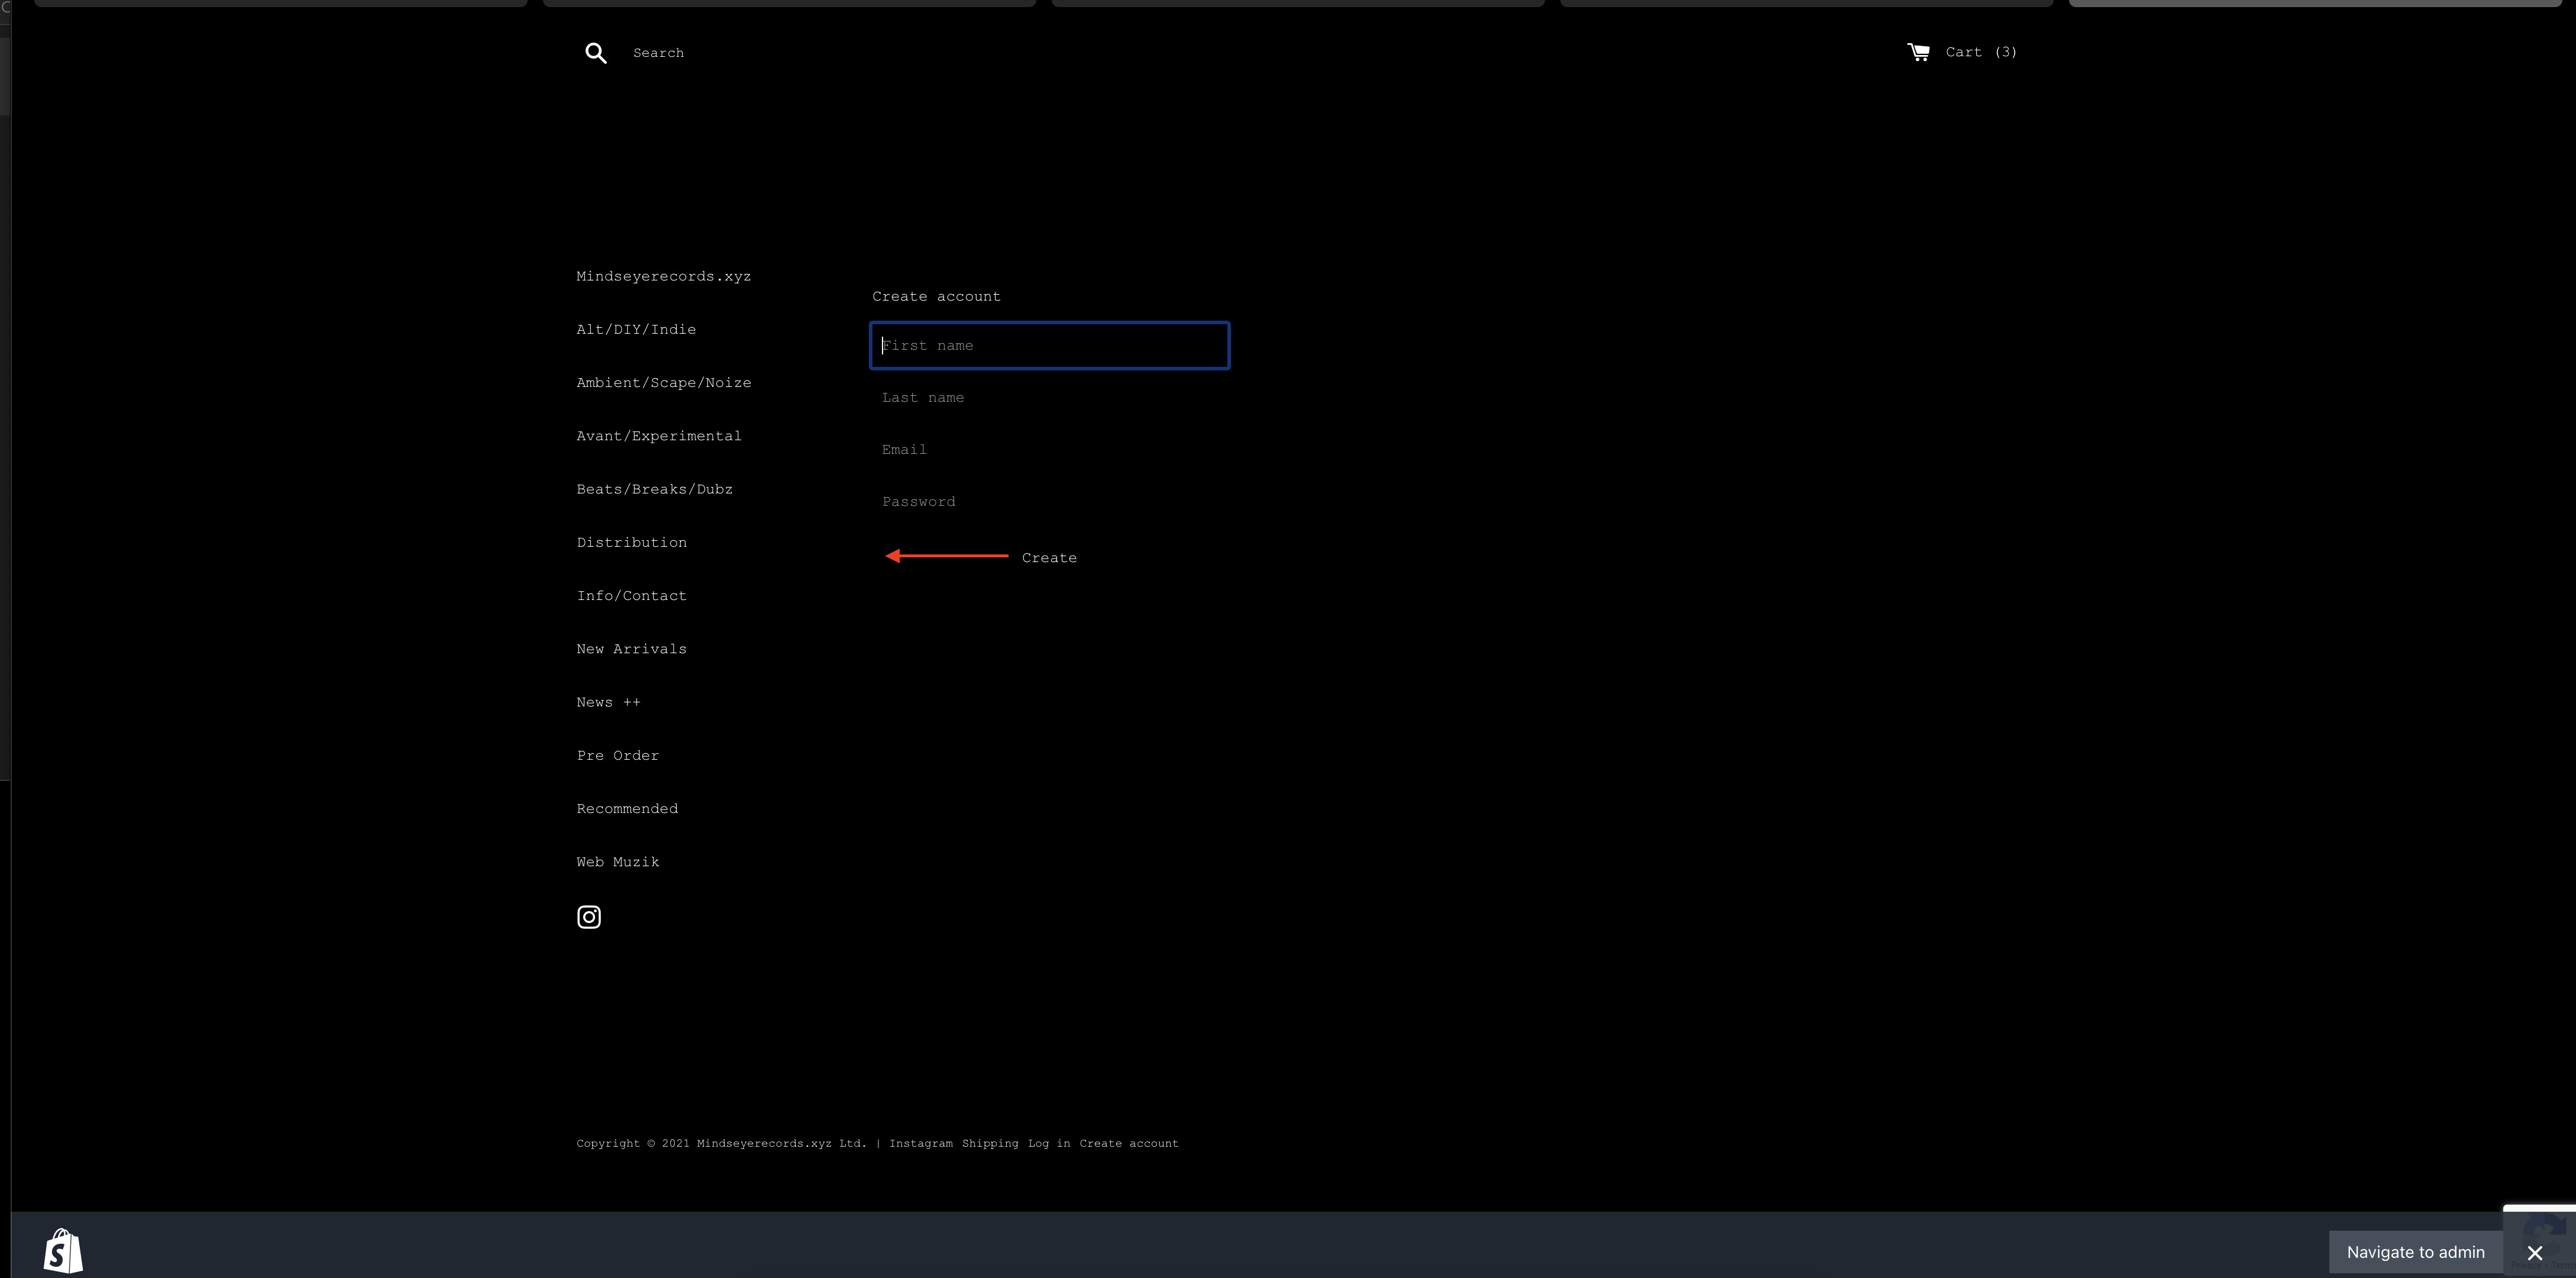The width and height of the screenshot is (2576, 1278).
Task: Dismiss the admin bar with X
Action: [x=2534, y=1252]
